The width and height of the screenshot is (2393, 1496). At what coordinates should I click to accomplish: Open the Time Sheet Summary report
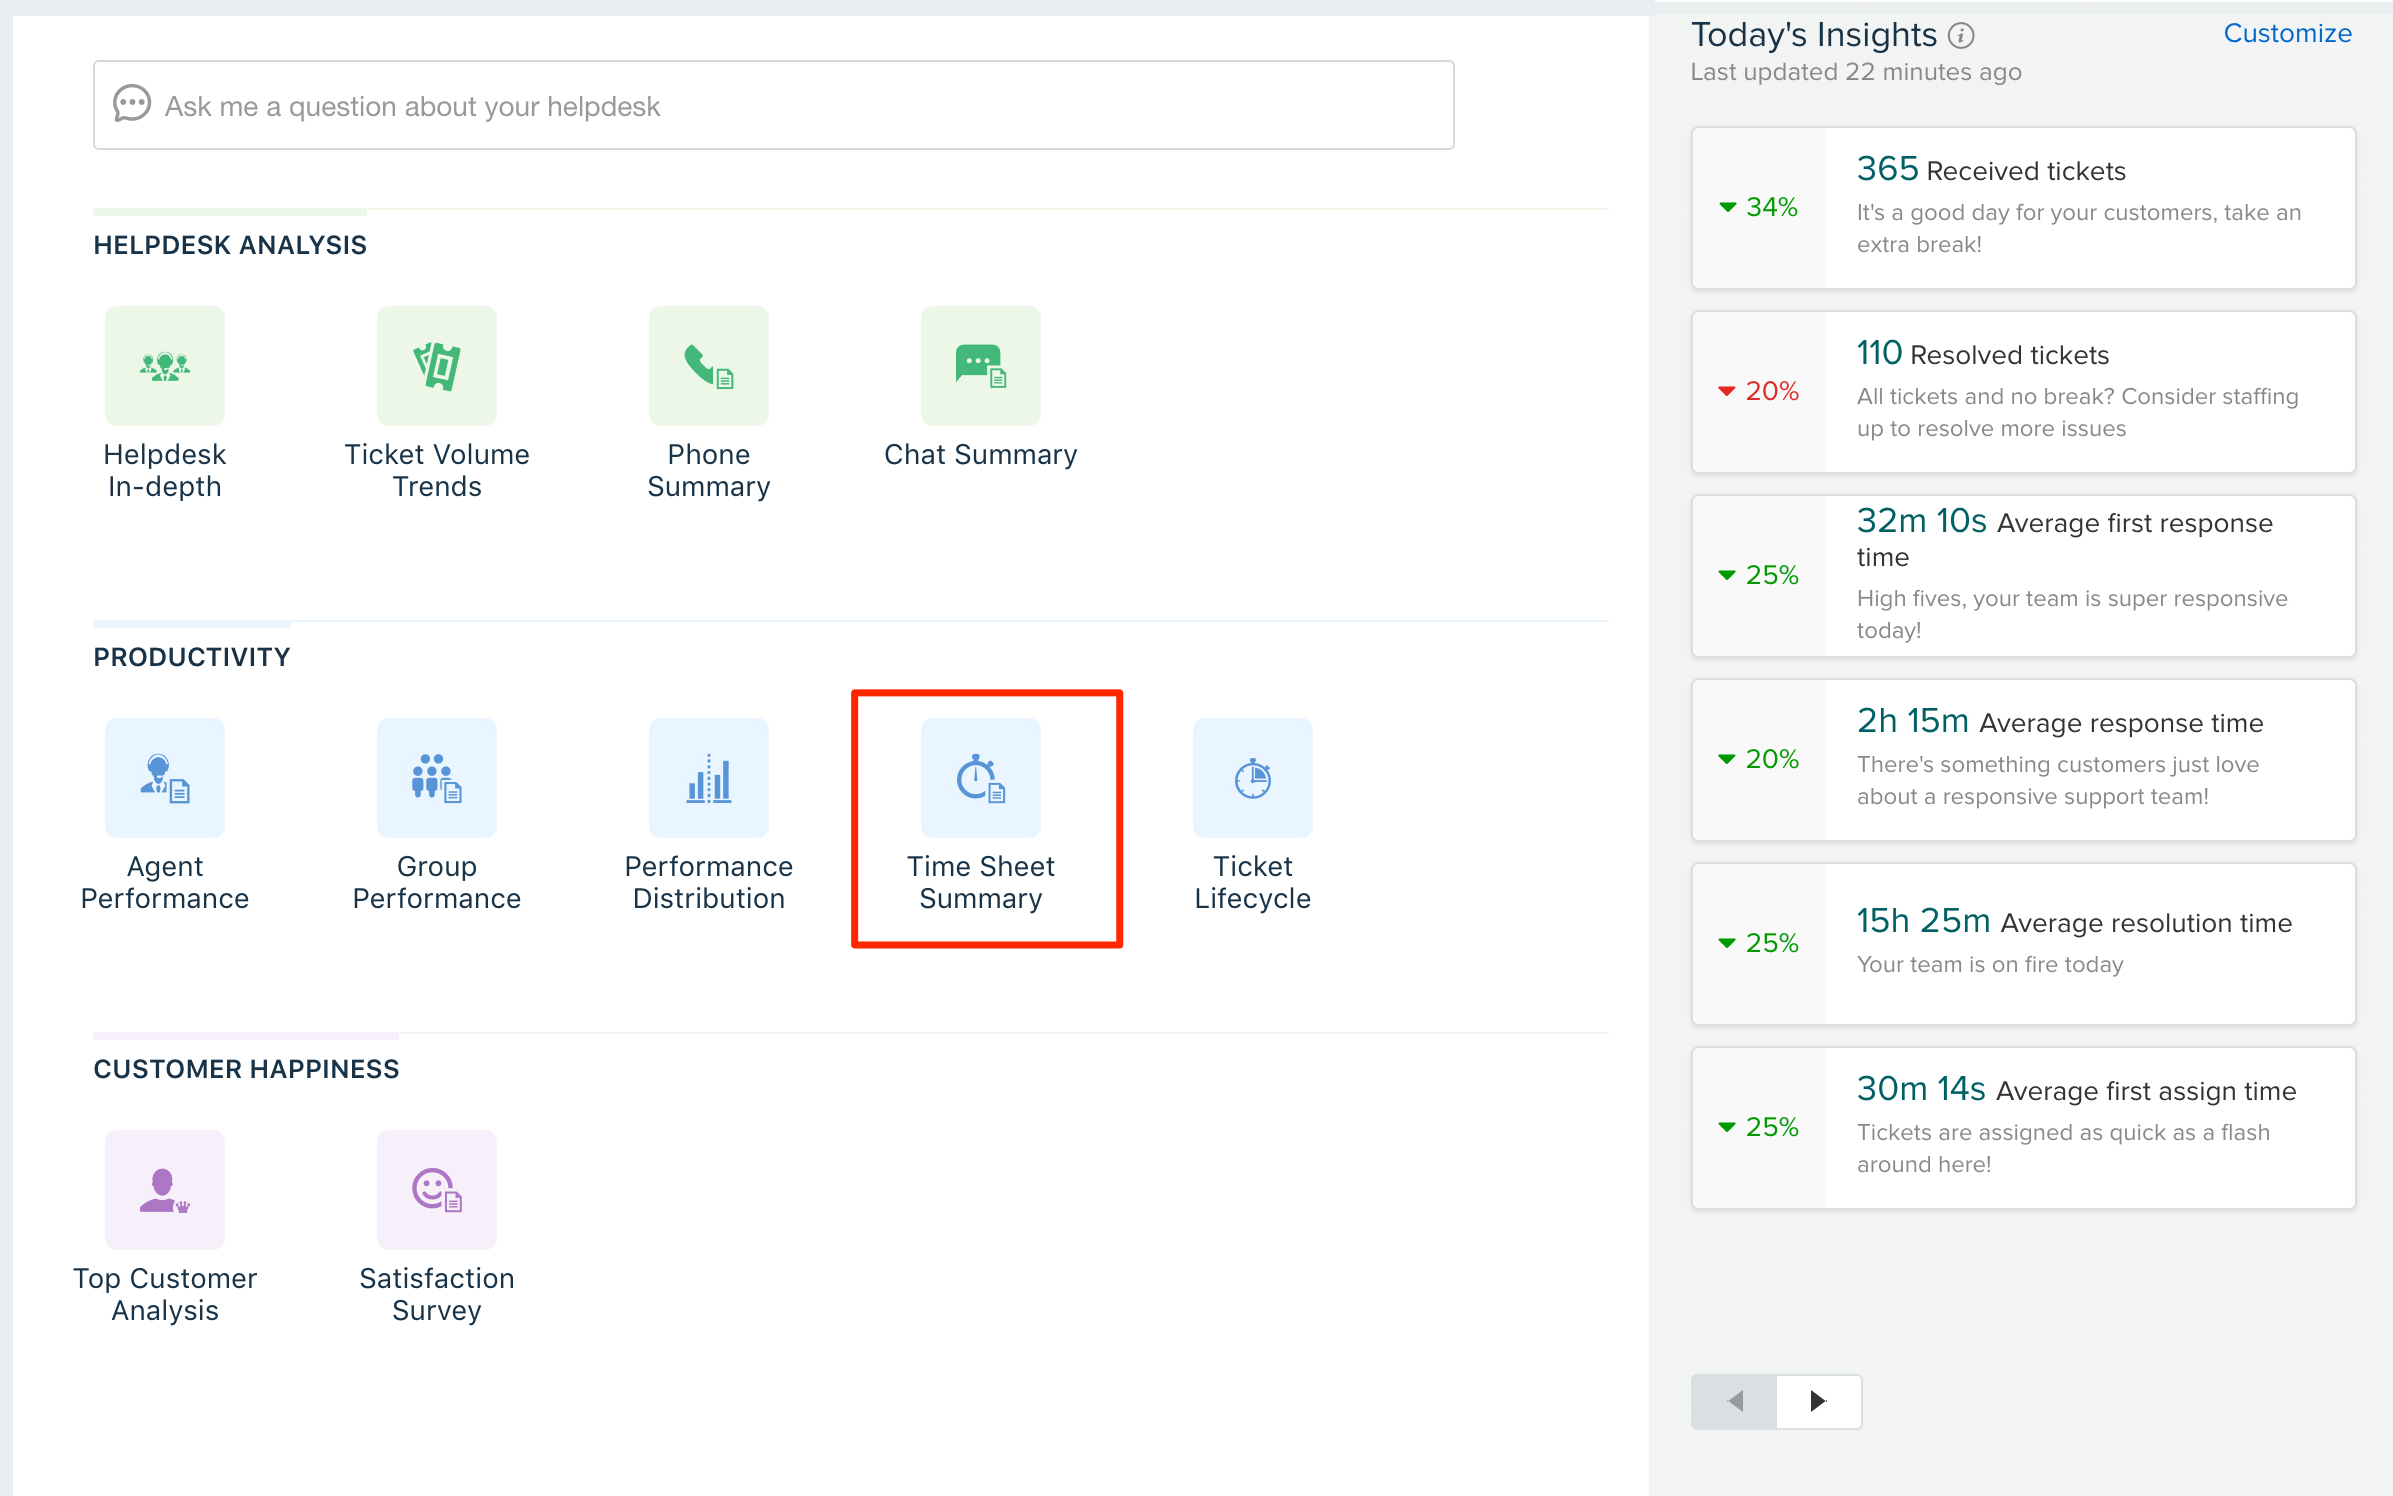[981, 778]
